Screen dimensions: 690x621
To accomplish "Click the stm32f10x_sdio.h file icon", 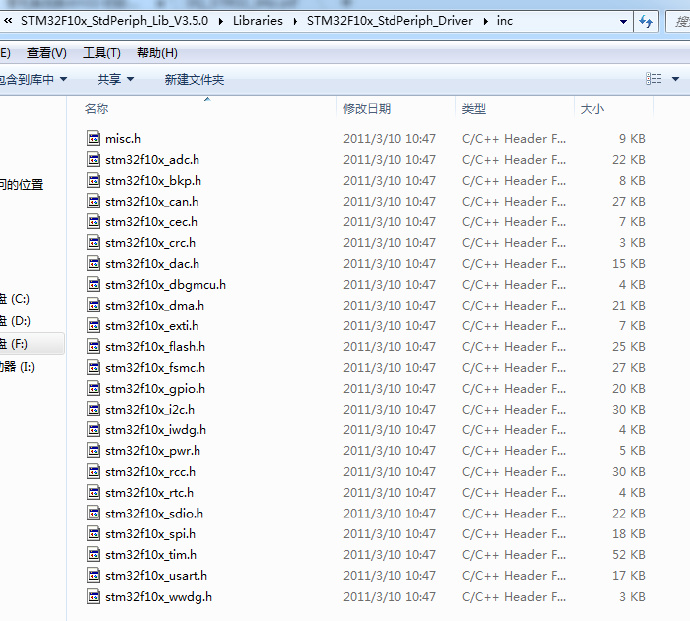I will 93,513.
